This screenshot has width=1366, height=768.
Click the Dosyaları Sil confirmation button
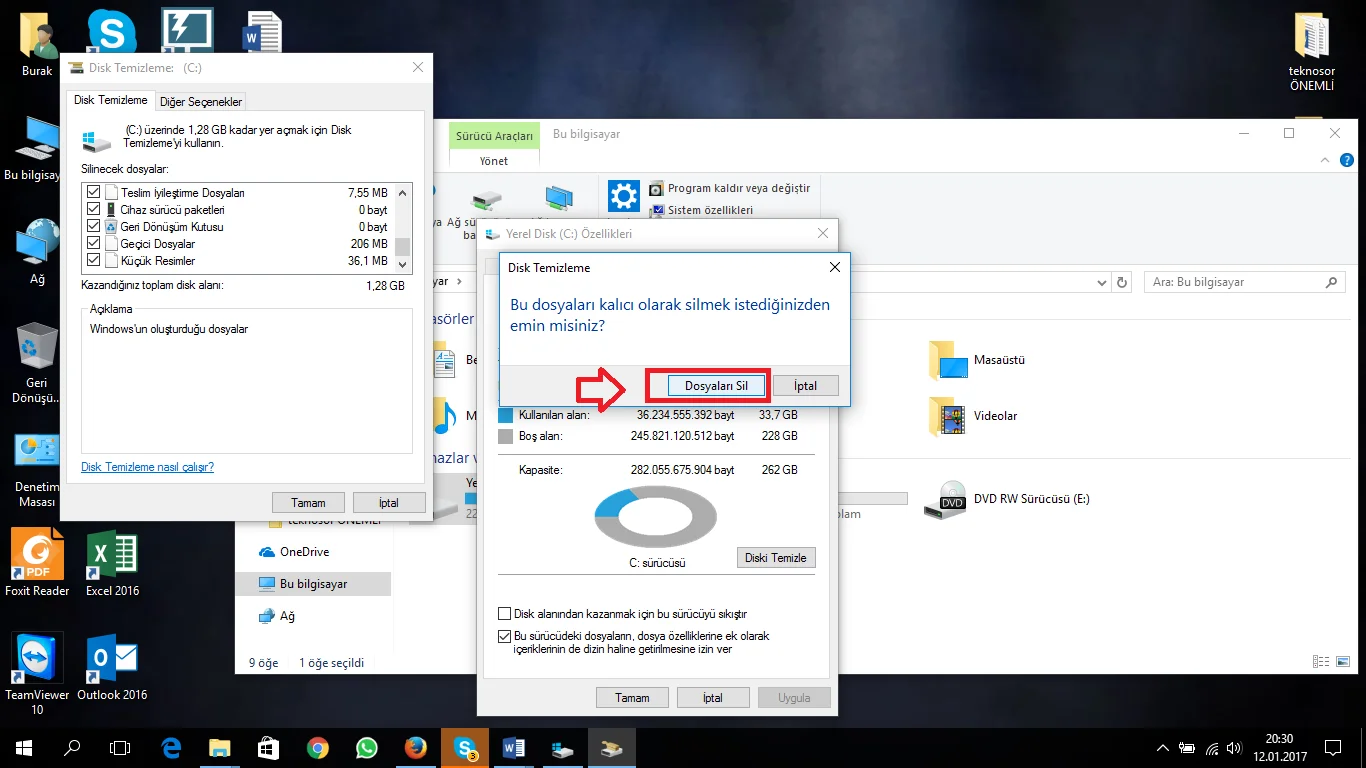coord(716,386)
